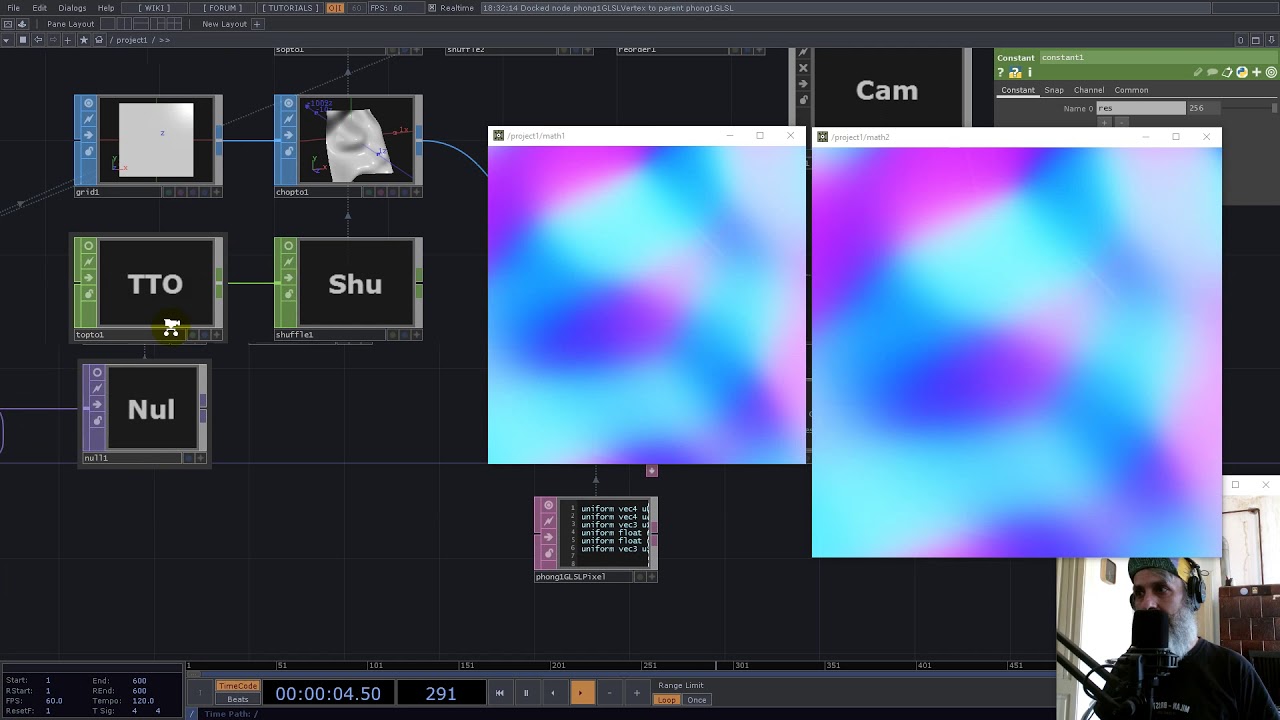Add new layout with plus button
The width and height of the screenshot is (1280, 720).
[x=257, y=24]
